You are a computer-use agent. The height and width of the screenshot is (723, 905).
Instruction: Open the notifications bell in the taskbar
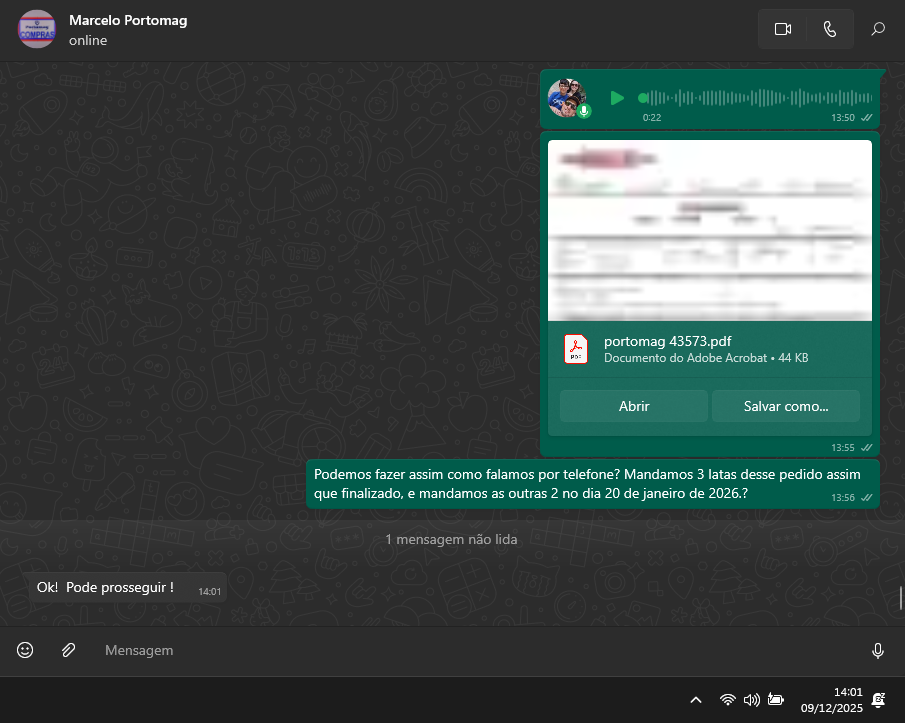pos(878,700)
